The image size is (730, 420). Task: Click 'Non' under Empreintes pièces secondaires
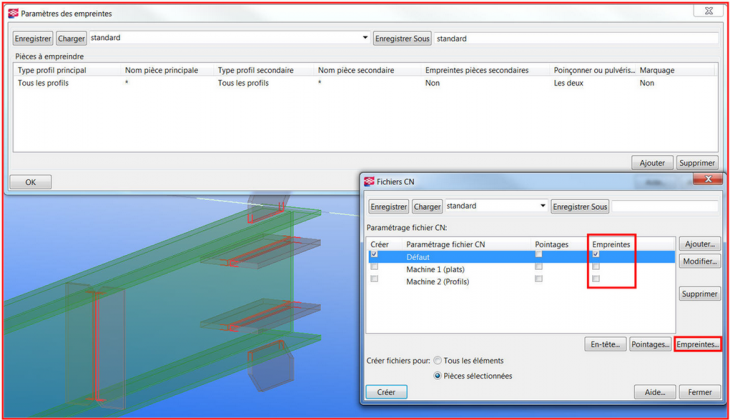click(x=433, y=83)
